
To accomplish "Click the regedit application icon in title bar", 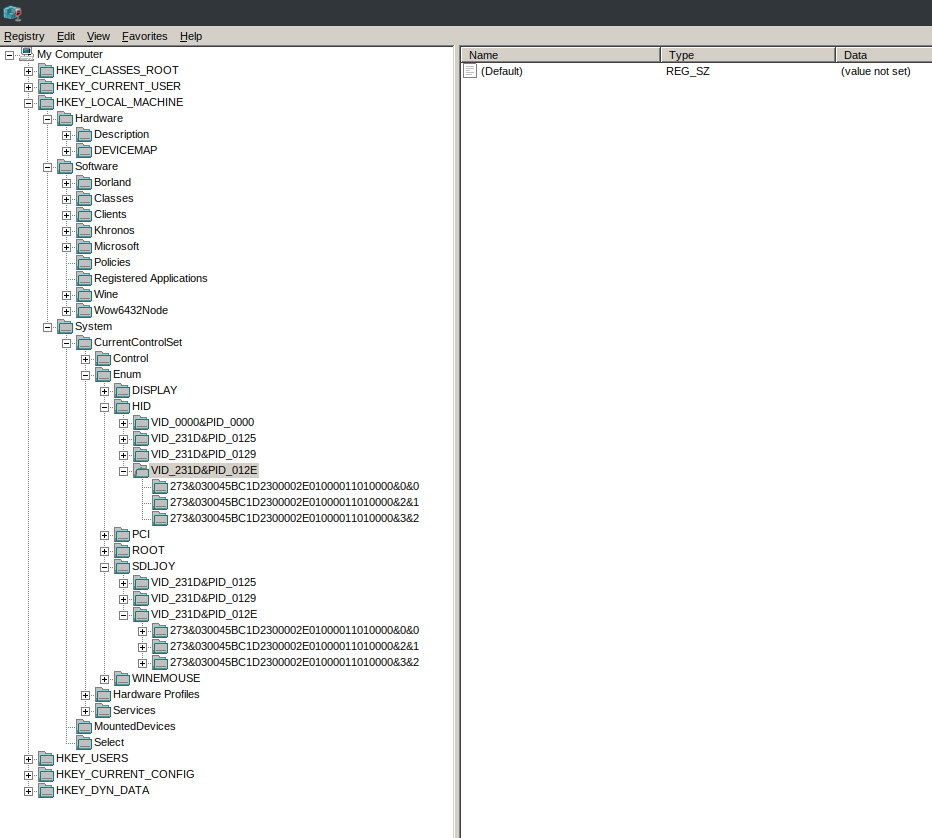I will tap(12, 13).
